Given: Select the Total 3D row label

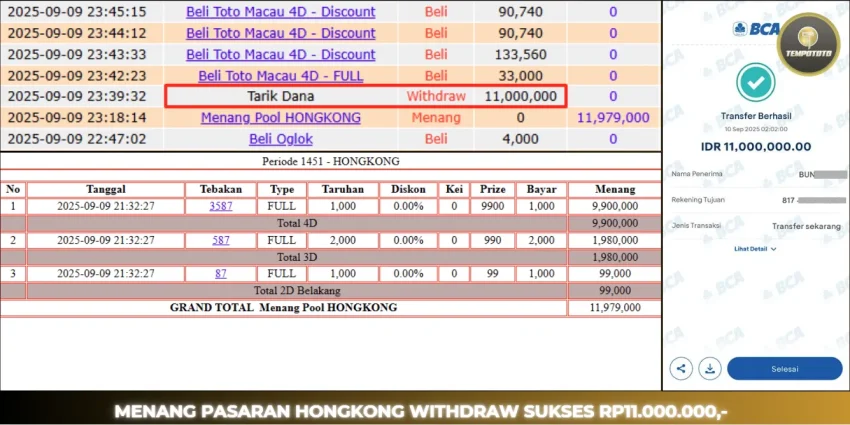Looking at the screenshot, I should (x=297, y=257).
